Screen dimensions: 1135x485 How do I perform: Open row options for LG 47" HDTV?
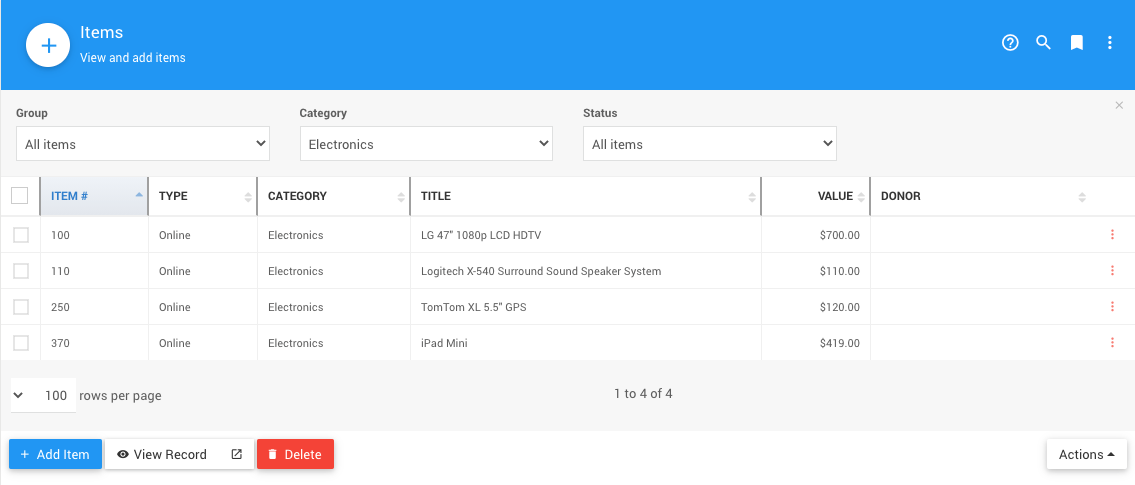pyautogui.click(x=1112, y=235)
